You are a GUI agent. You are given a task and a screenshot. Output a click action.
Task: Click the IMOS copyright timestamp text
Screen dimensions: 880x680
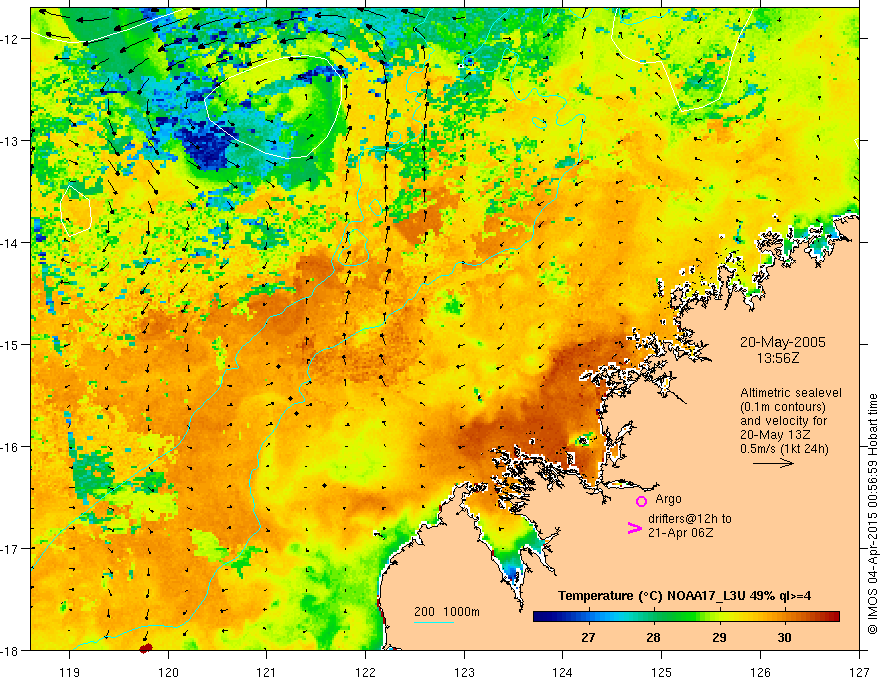[872, 514]
